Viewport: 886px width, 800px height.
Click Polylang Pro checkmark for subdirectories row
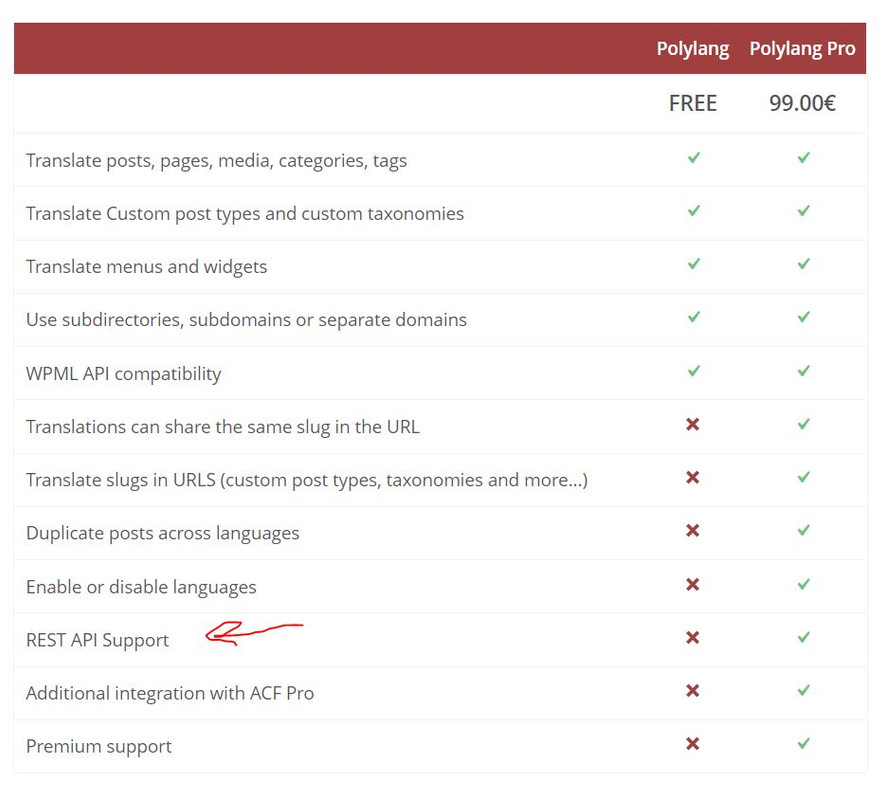[x=804, y=317]
